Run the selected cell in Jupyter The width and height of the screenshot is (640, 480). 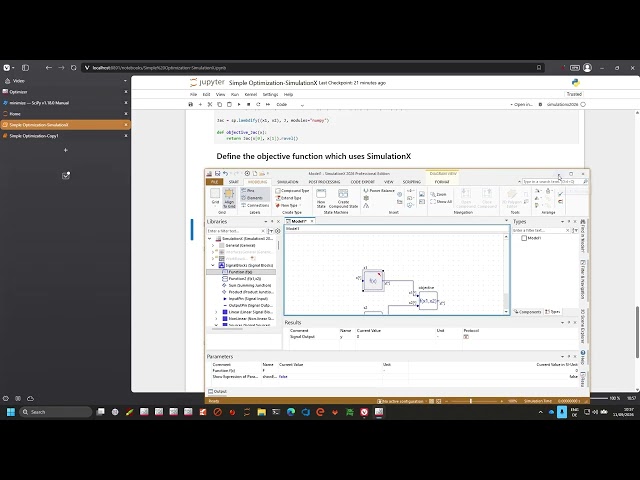(x=239, y=104)
